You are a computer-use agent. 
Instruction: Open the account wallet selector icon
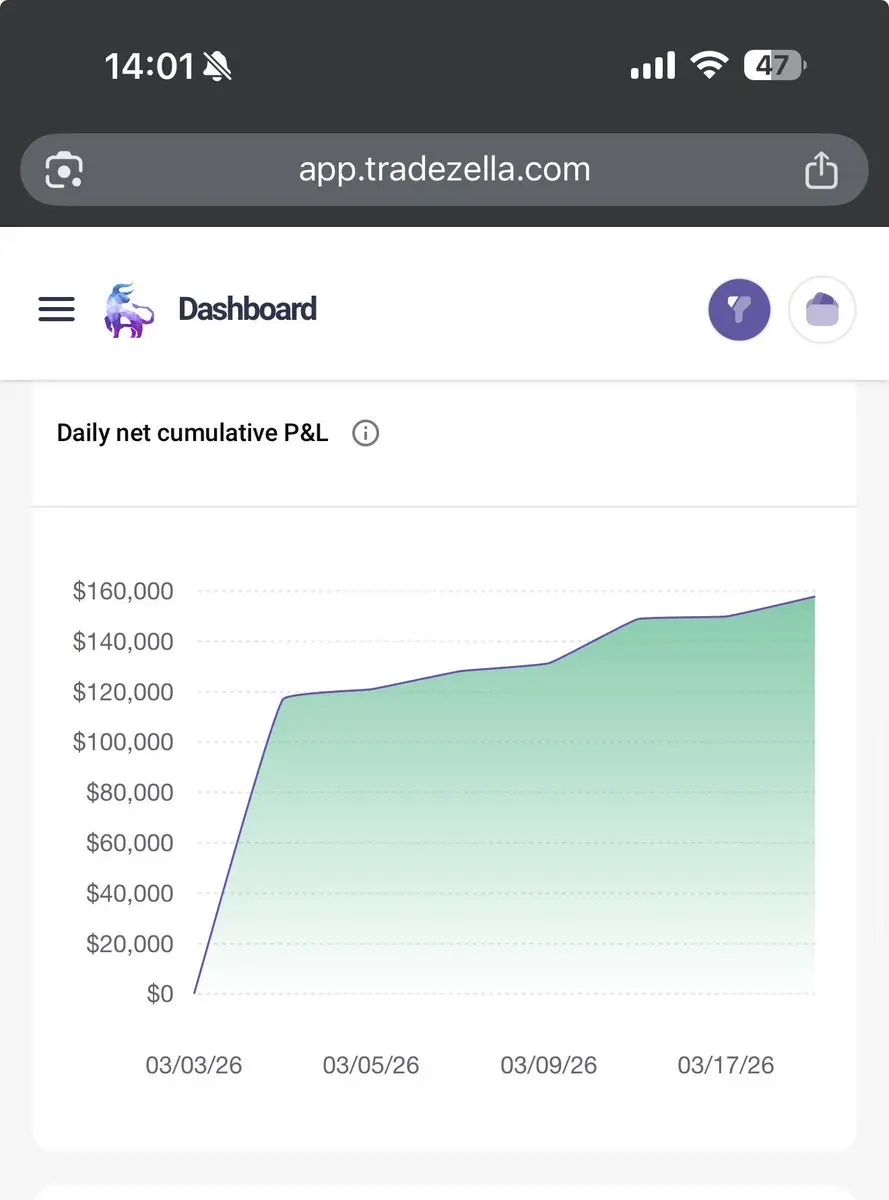coord(822,310)
